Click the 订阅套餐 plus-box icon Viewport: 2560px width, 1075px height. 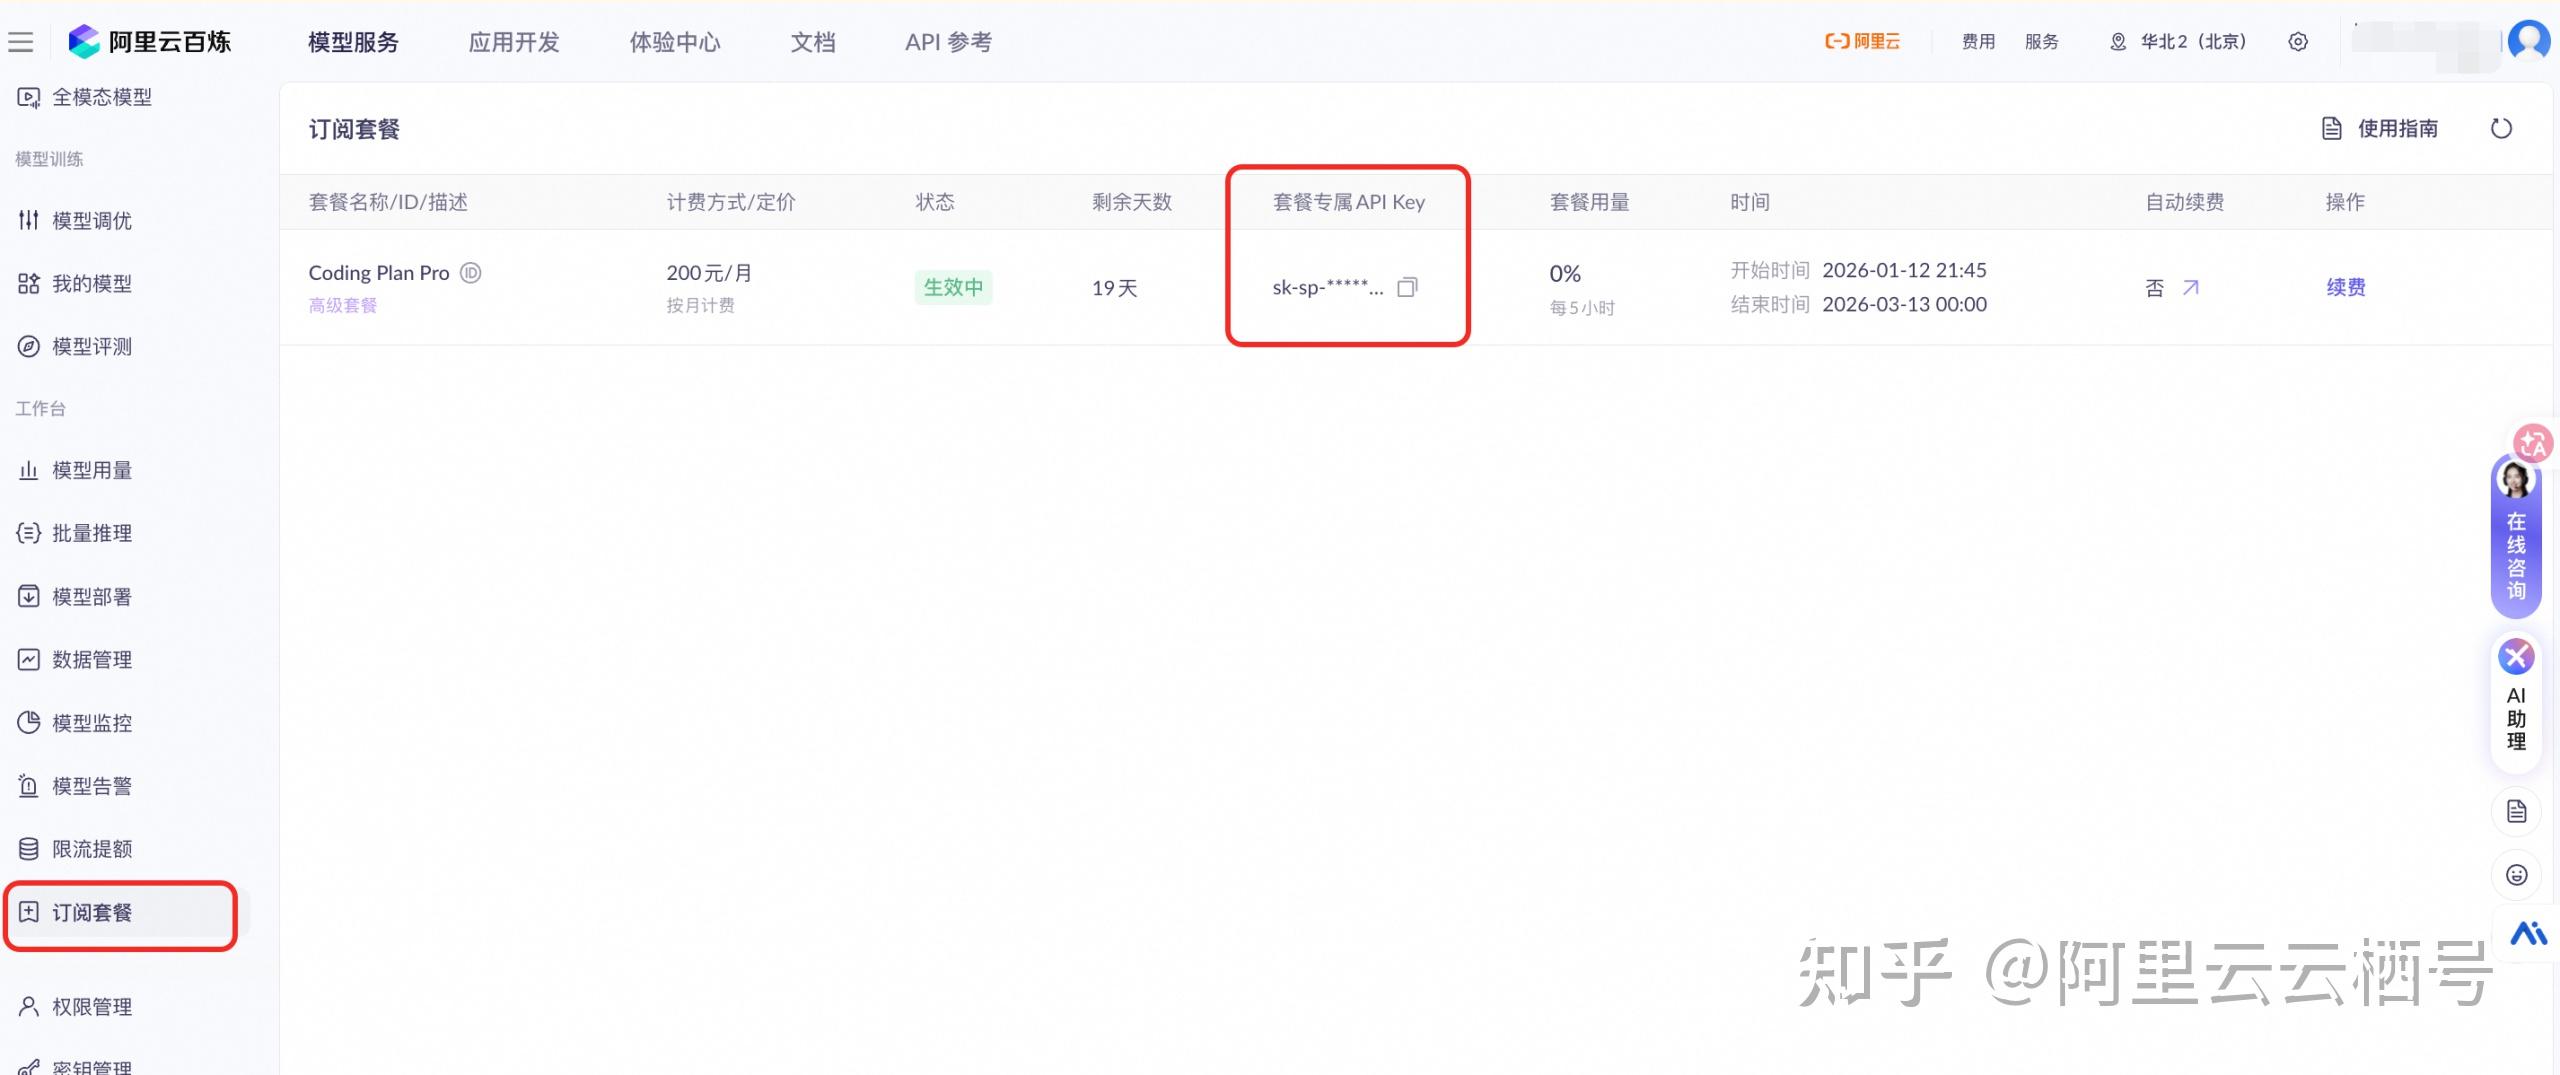29,912
